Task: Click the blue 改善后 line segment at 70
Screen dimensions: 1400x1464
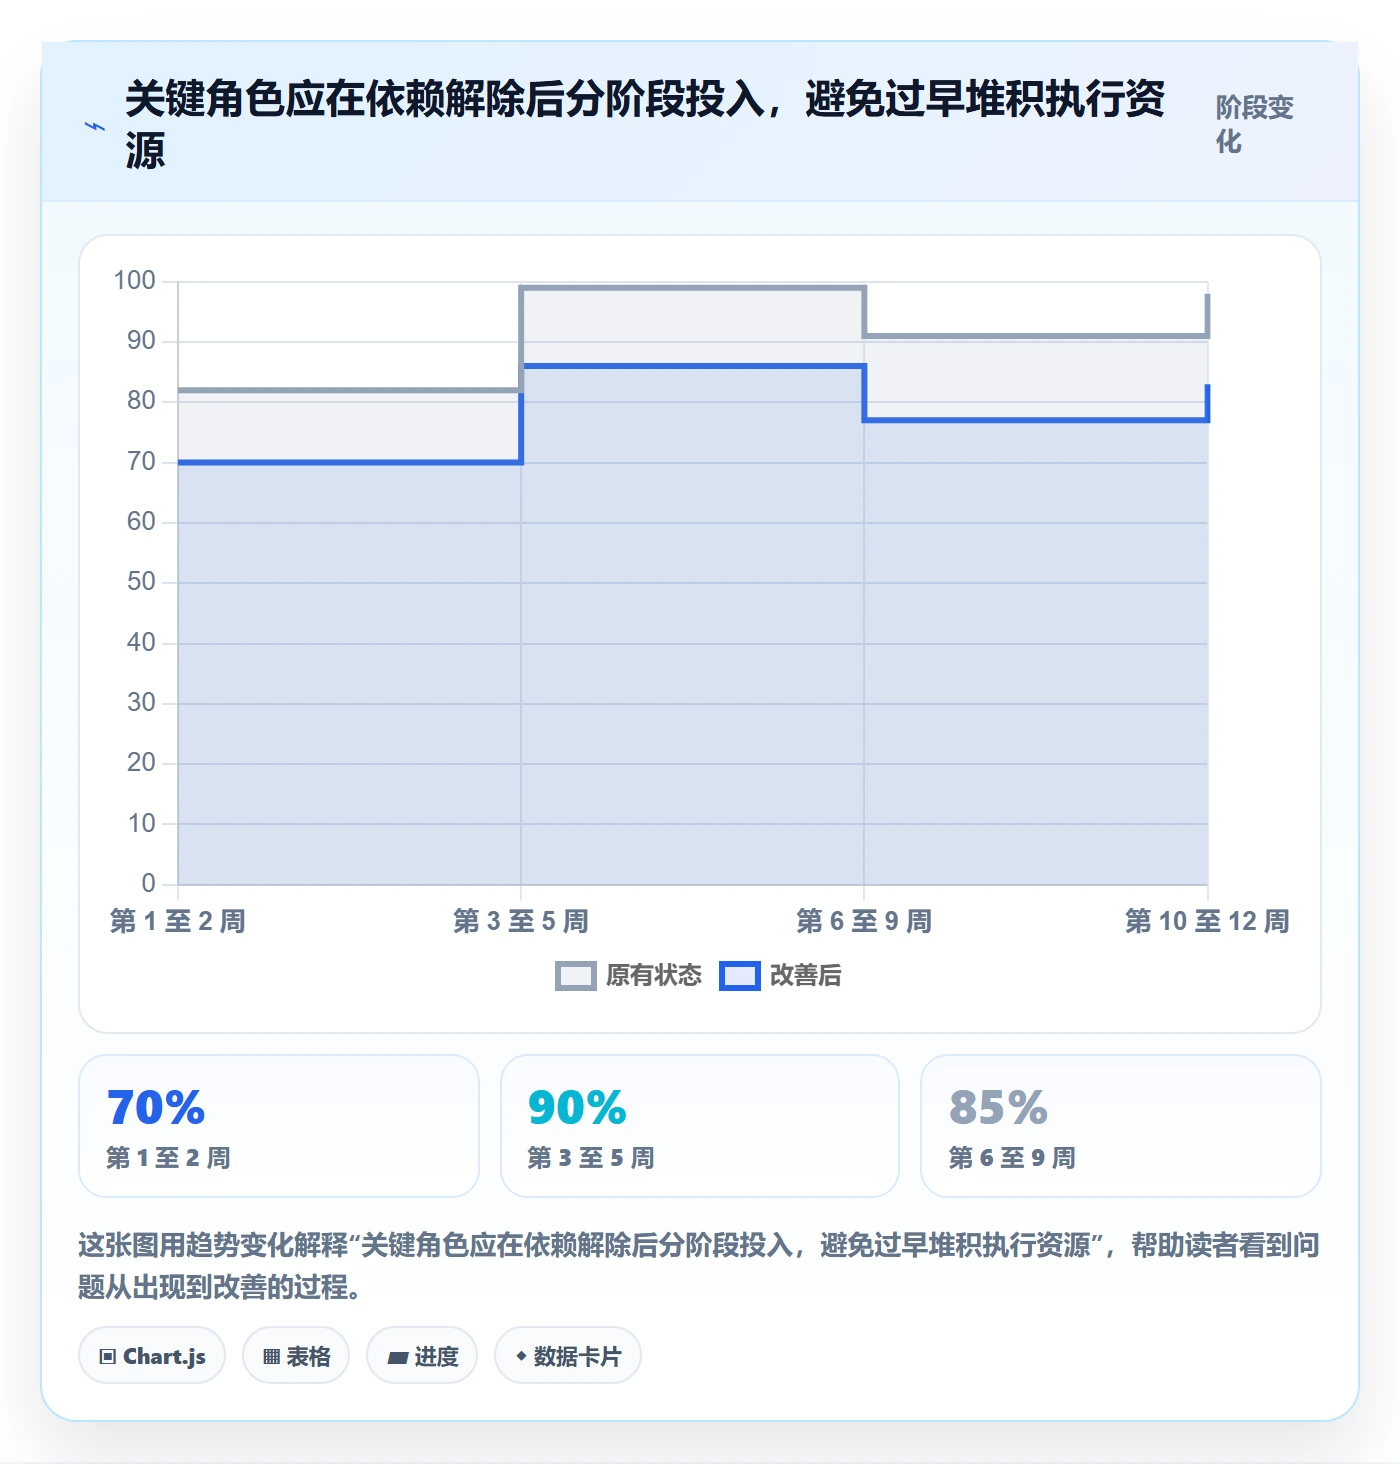Action: pyautogui.click(x=350, y=462)
